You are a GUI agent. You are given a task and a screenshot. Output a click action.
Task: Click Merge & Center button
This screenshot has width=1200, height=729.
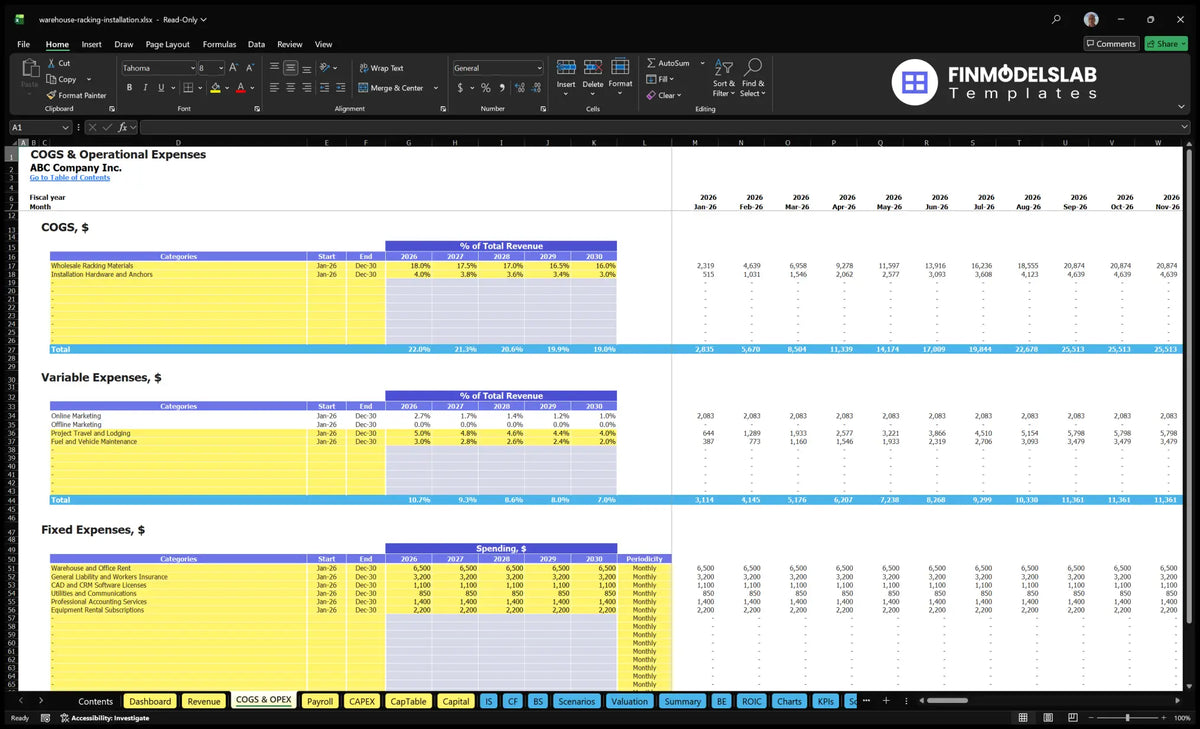tap(390, 88)
